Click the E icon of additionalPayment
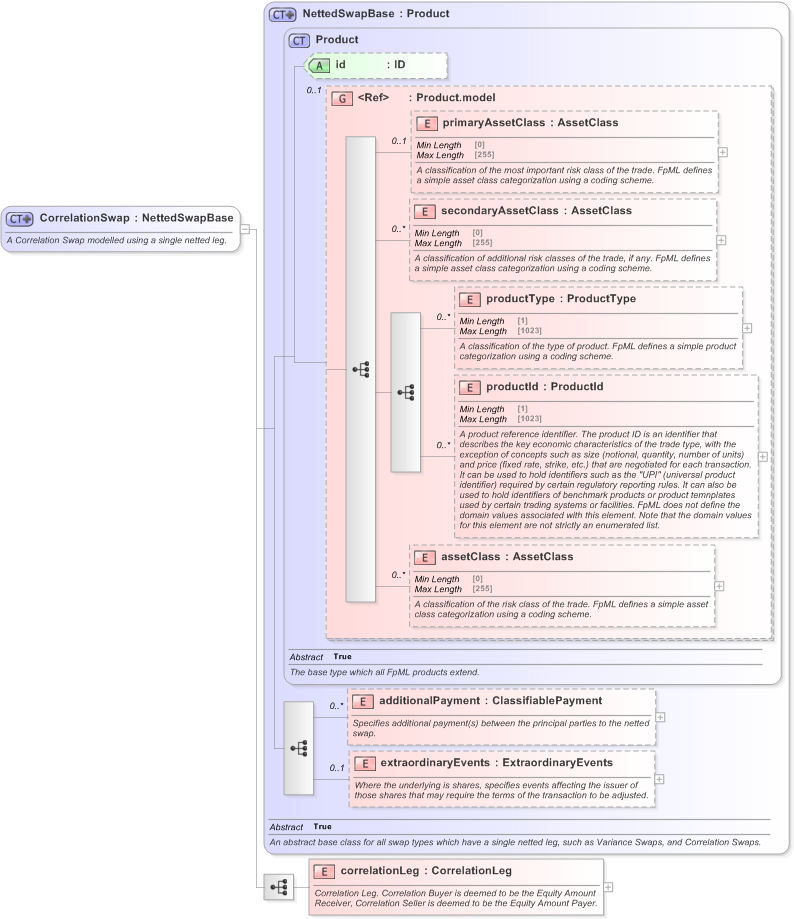 [363, 702]
